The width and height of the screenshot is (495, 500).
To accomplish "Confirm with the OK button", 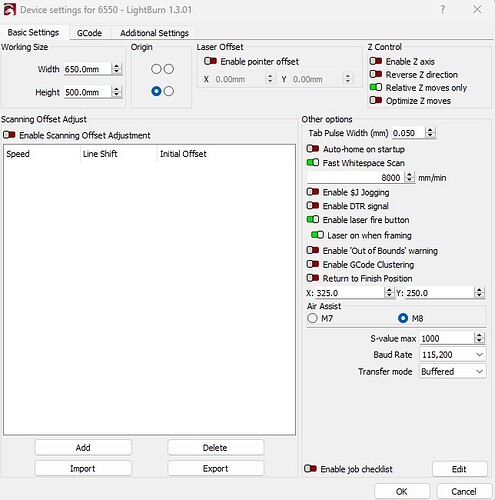I will (x=402, y=491).
